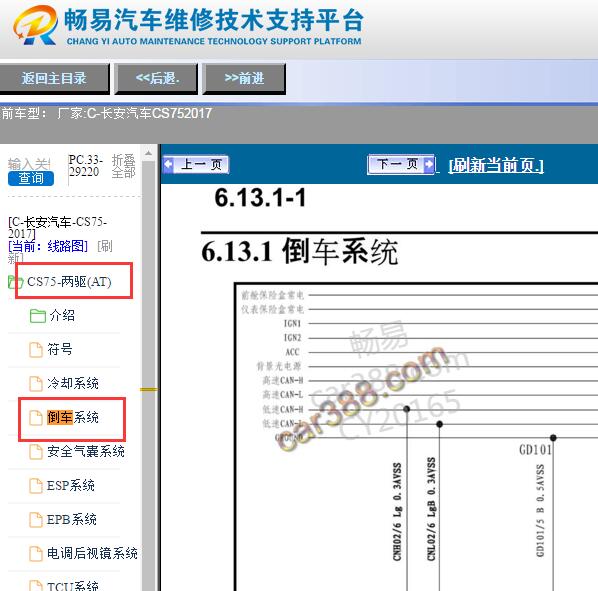Select TCU系统 in the tree
598x591 pixels.
[72, 586]
